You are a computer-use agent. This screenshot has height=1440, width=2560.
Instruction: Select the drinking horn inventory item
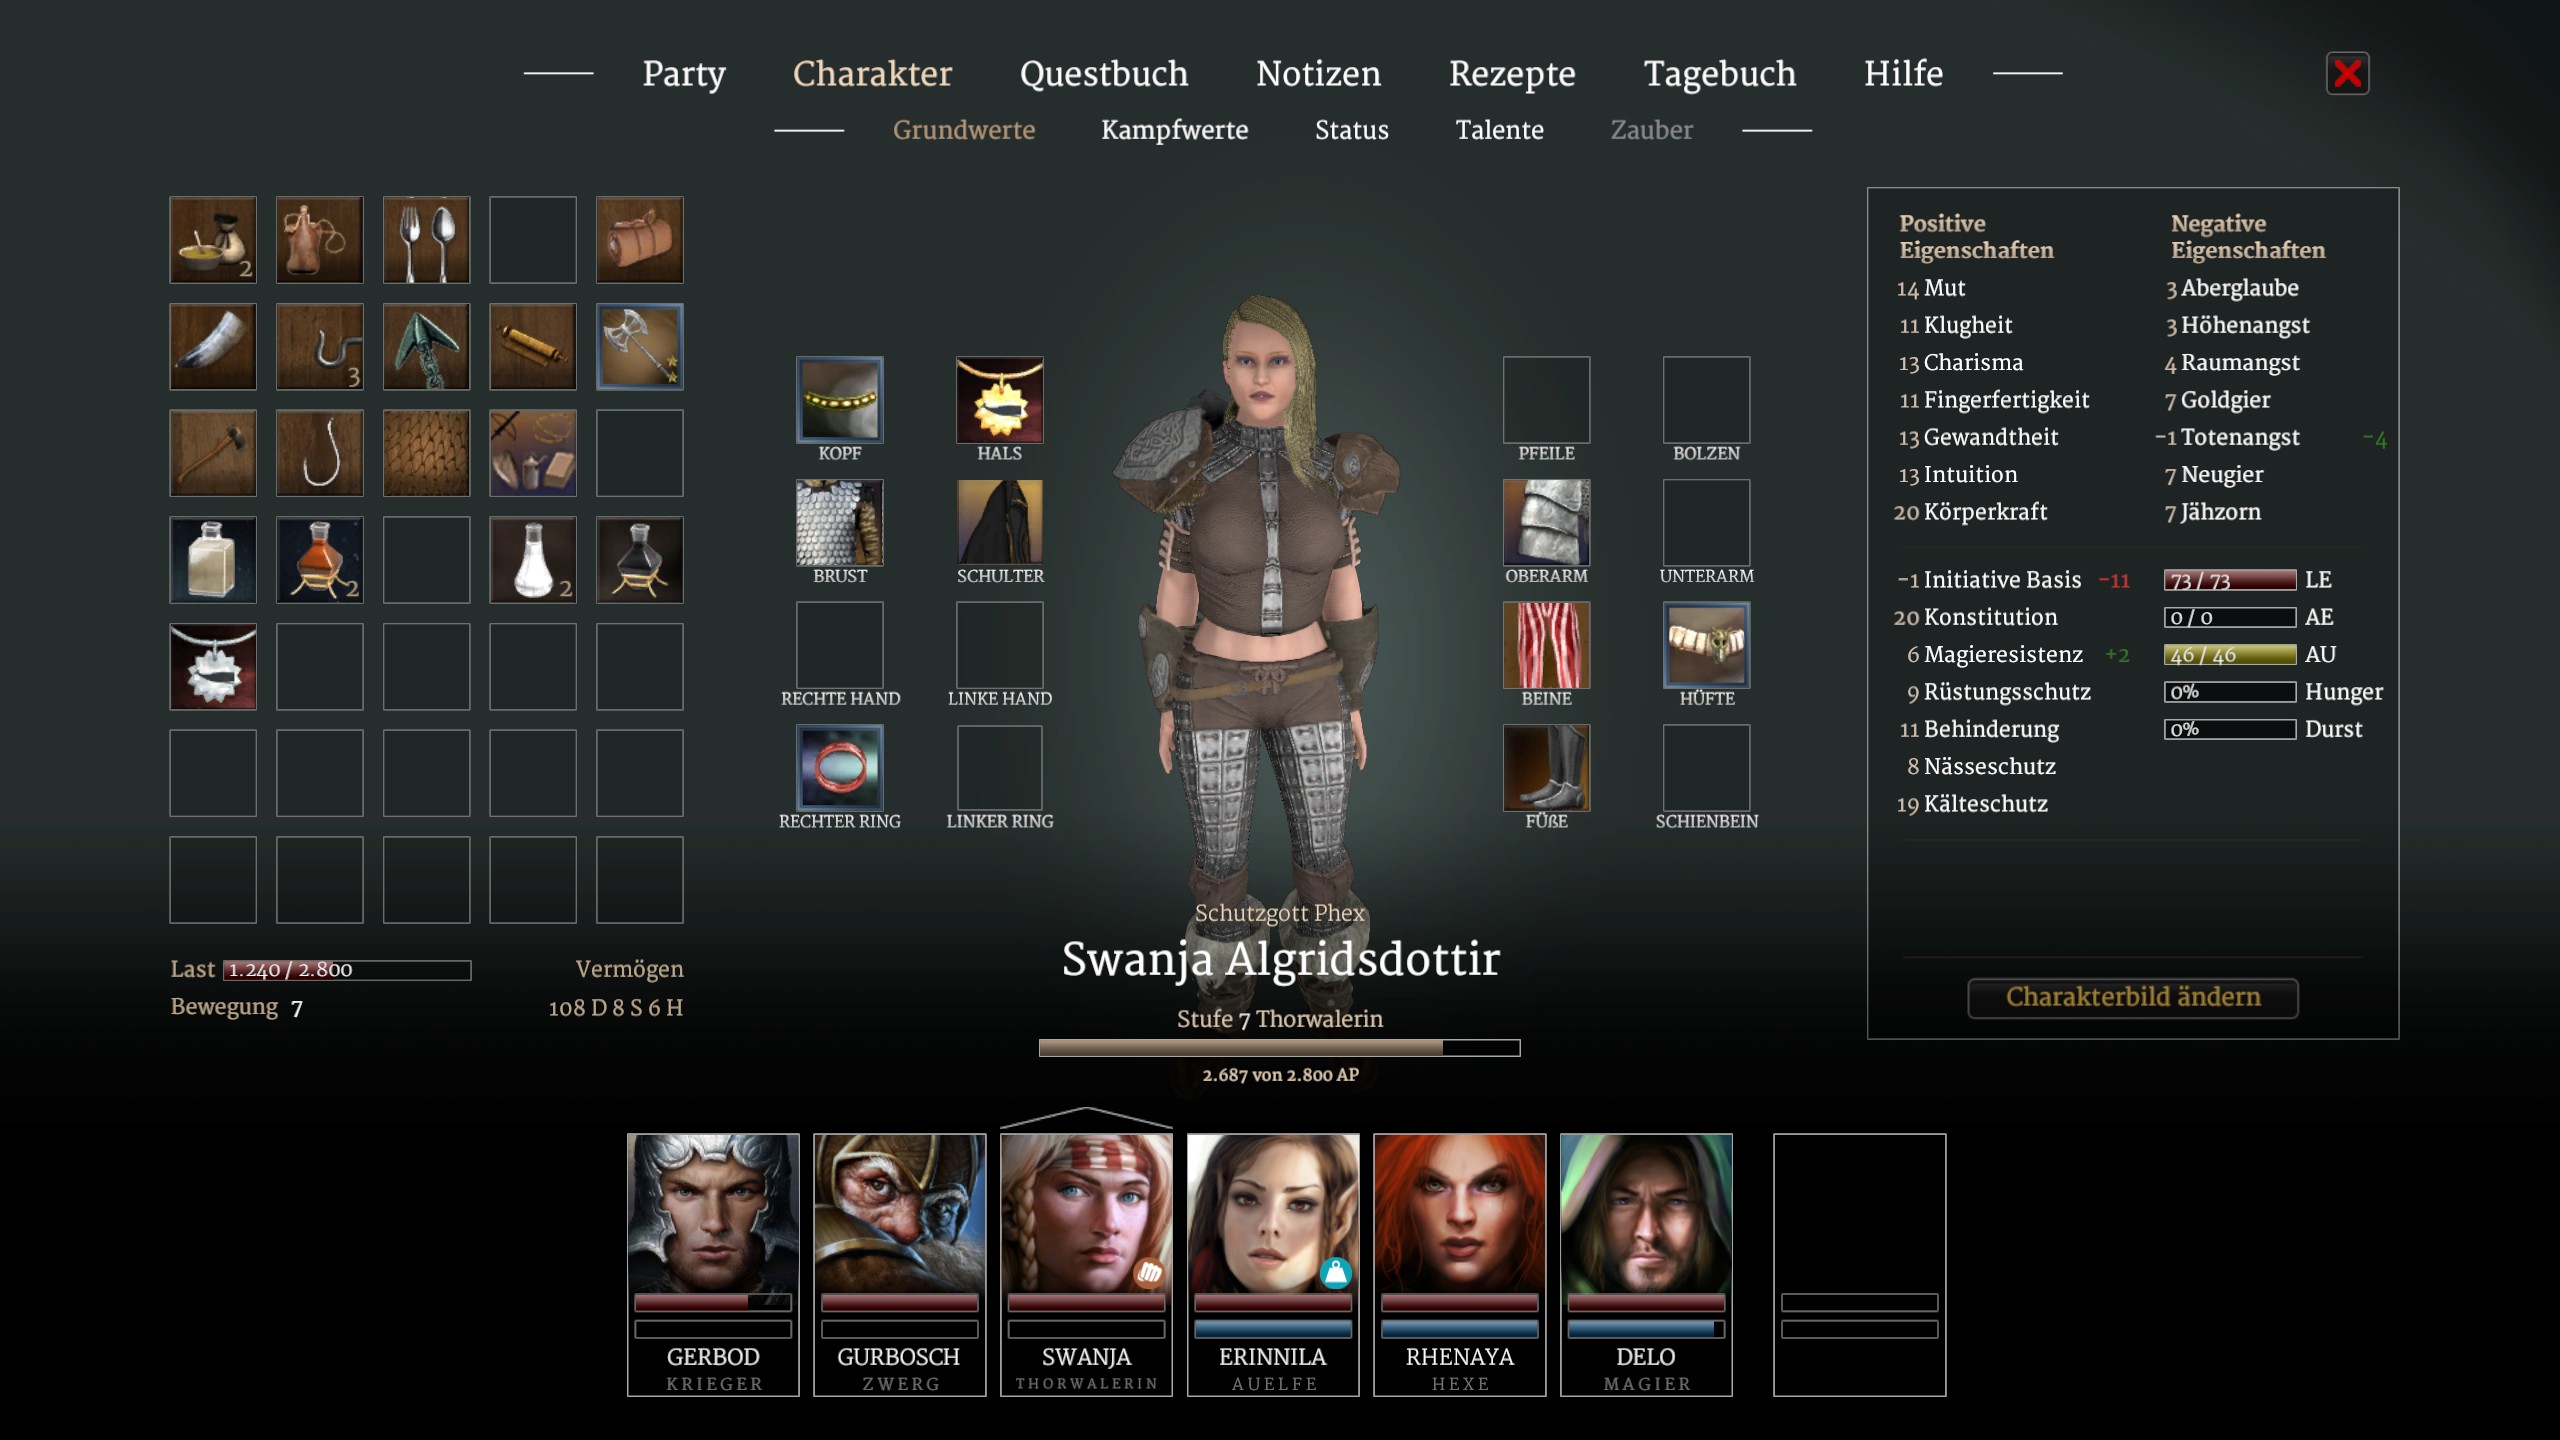click(x=213, y=347)
